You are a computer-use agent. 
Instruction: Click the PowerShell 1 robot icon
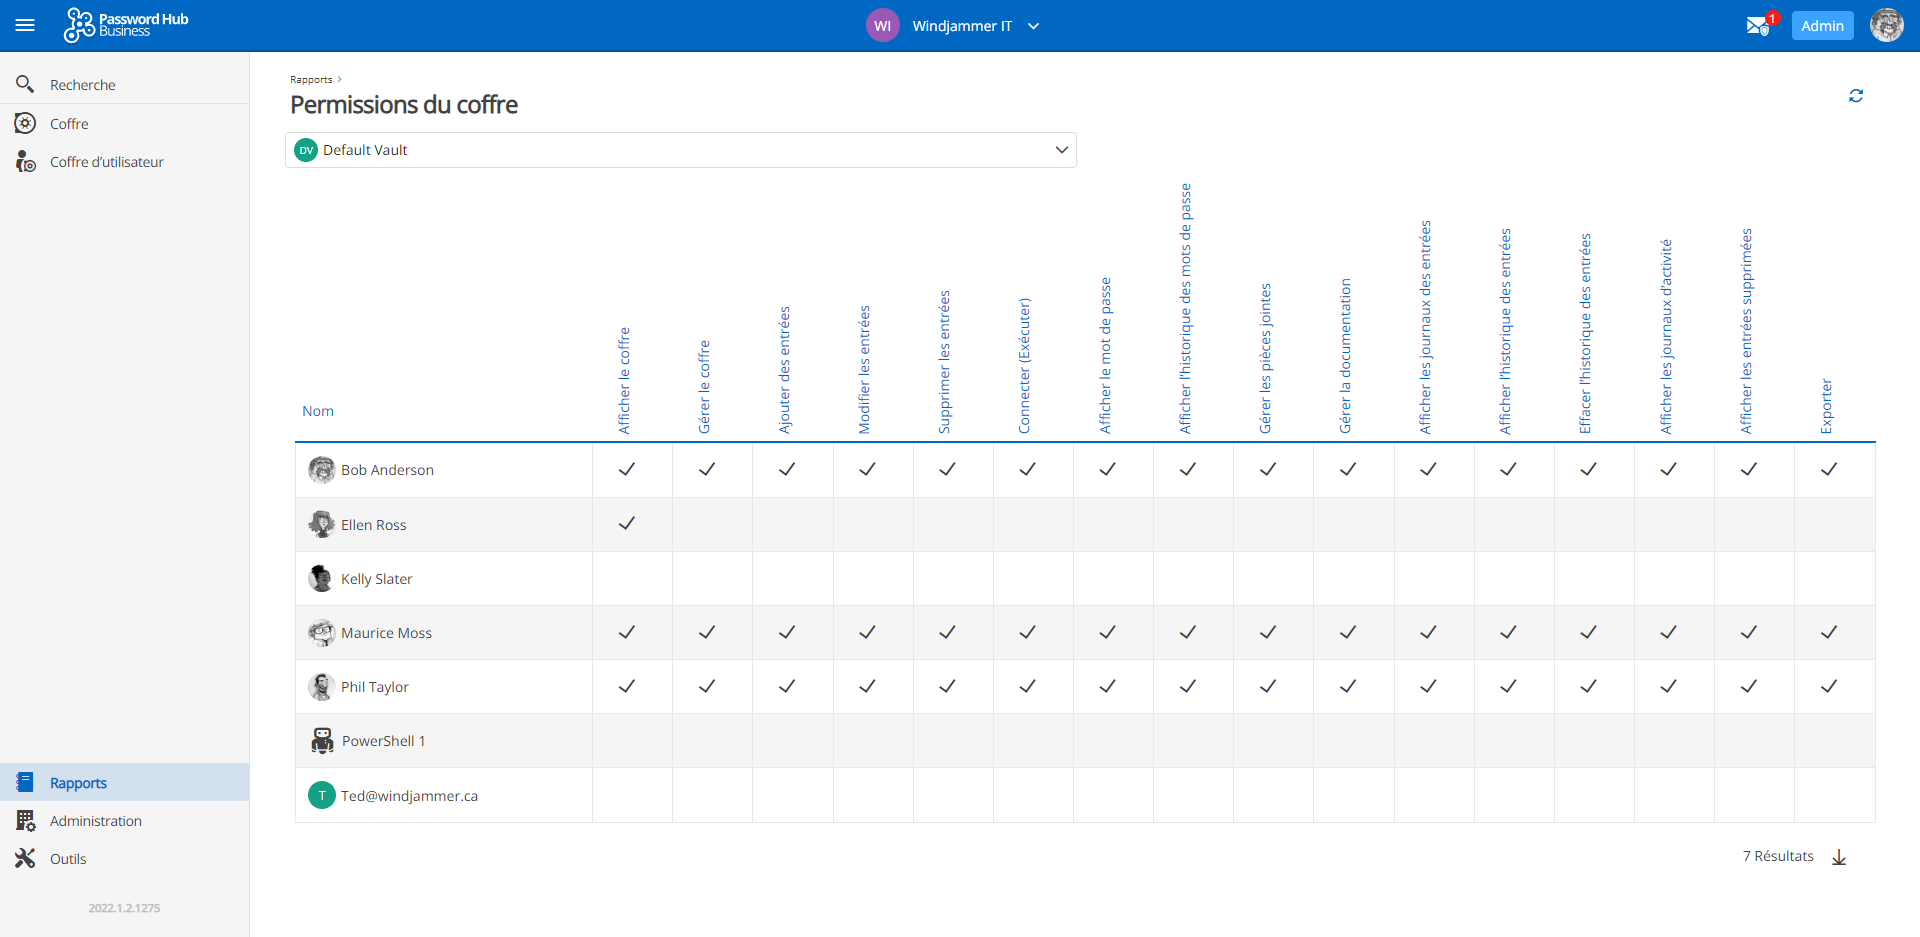click(322, 741)
